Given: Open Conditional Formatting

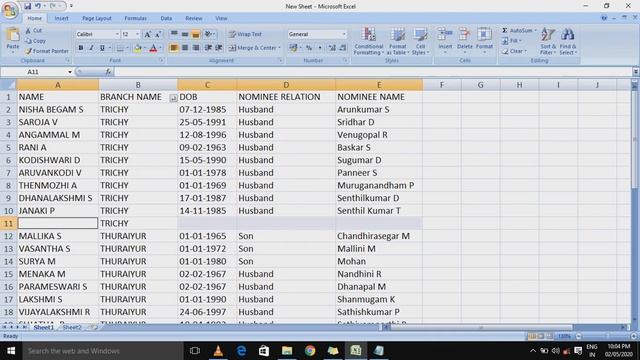Looking at the screenshot, I should coord(369,41).
